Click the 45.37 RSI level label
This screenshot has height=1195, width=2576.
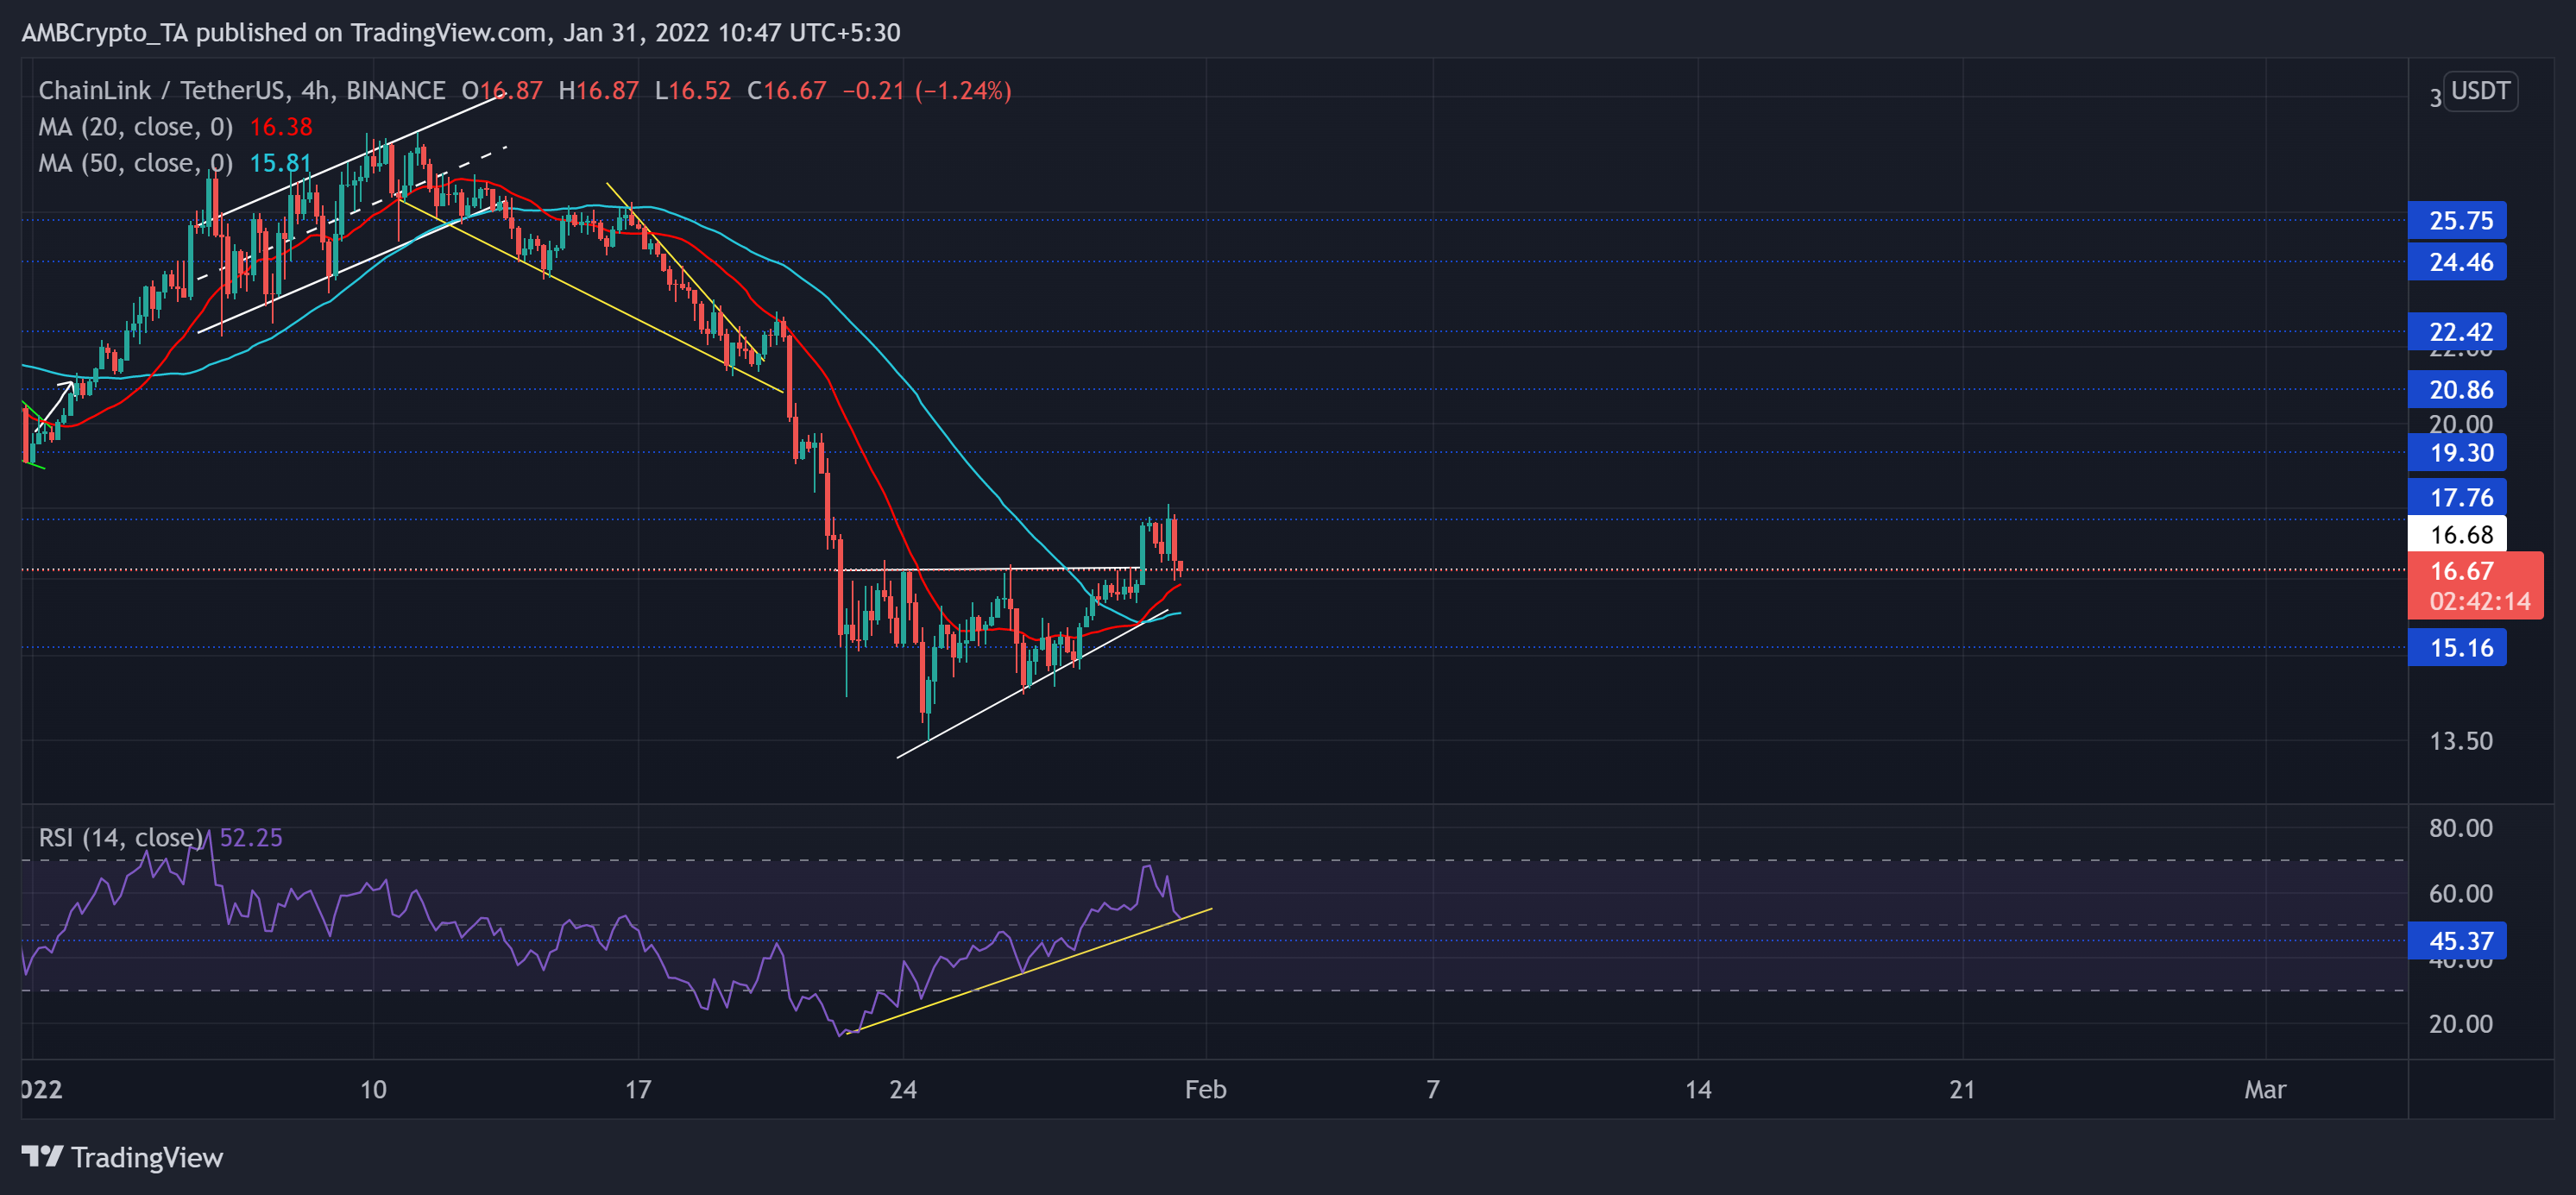point(2458,941)
